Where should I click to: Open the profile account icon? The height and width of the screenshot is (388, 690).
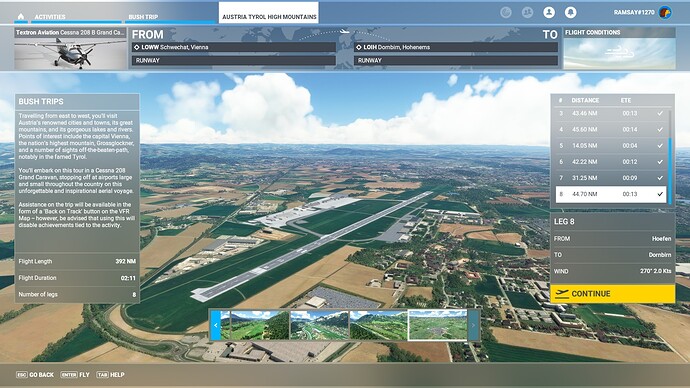click(549, 12)
